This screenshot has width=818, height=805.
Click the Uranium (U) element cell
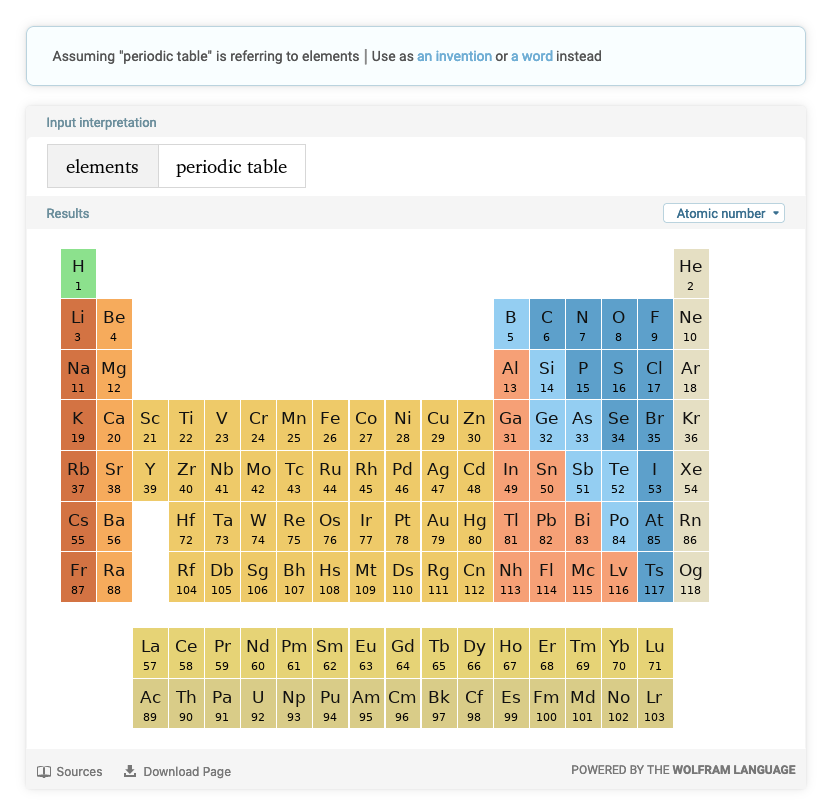click(258, 704)
